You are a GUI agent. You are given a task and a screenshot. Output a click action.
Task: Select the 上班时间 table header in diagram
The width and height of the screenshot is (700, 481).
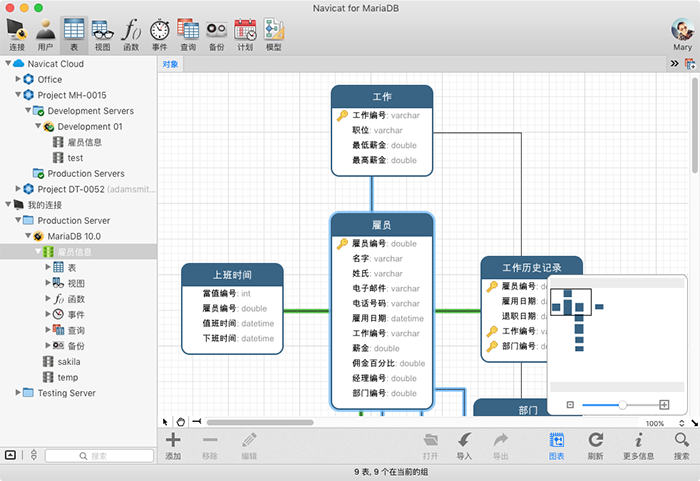[x=232, y=275]
